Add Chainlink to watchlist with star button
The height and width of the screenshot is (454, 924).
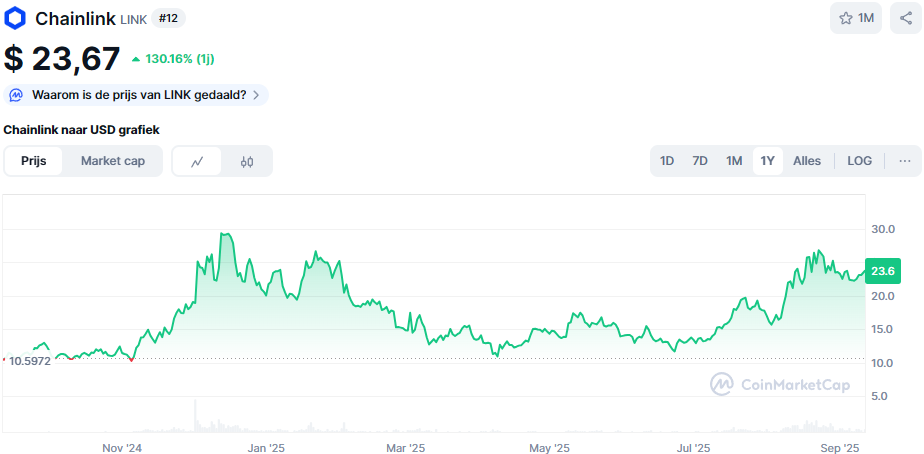[x=856, y=18]
